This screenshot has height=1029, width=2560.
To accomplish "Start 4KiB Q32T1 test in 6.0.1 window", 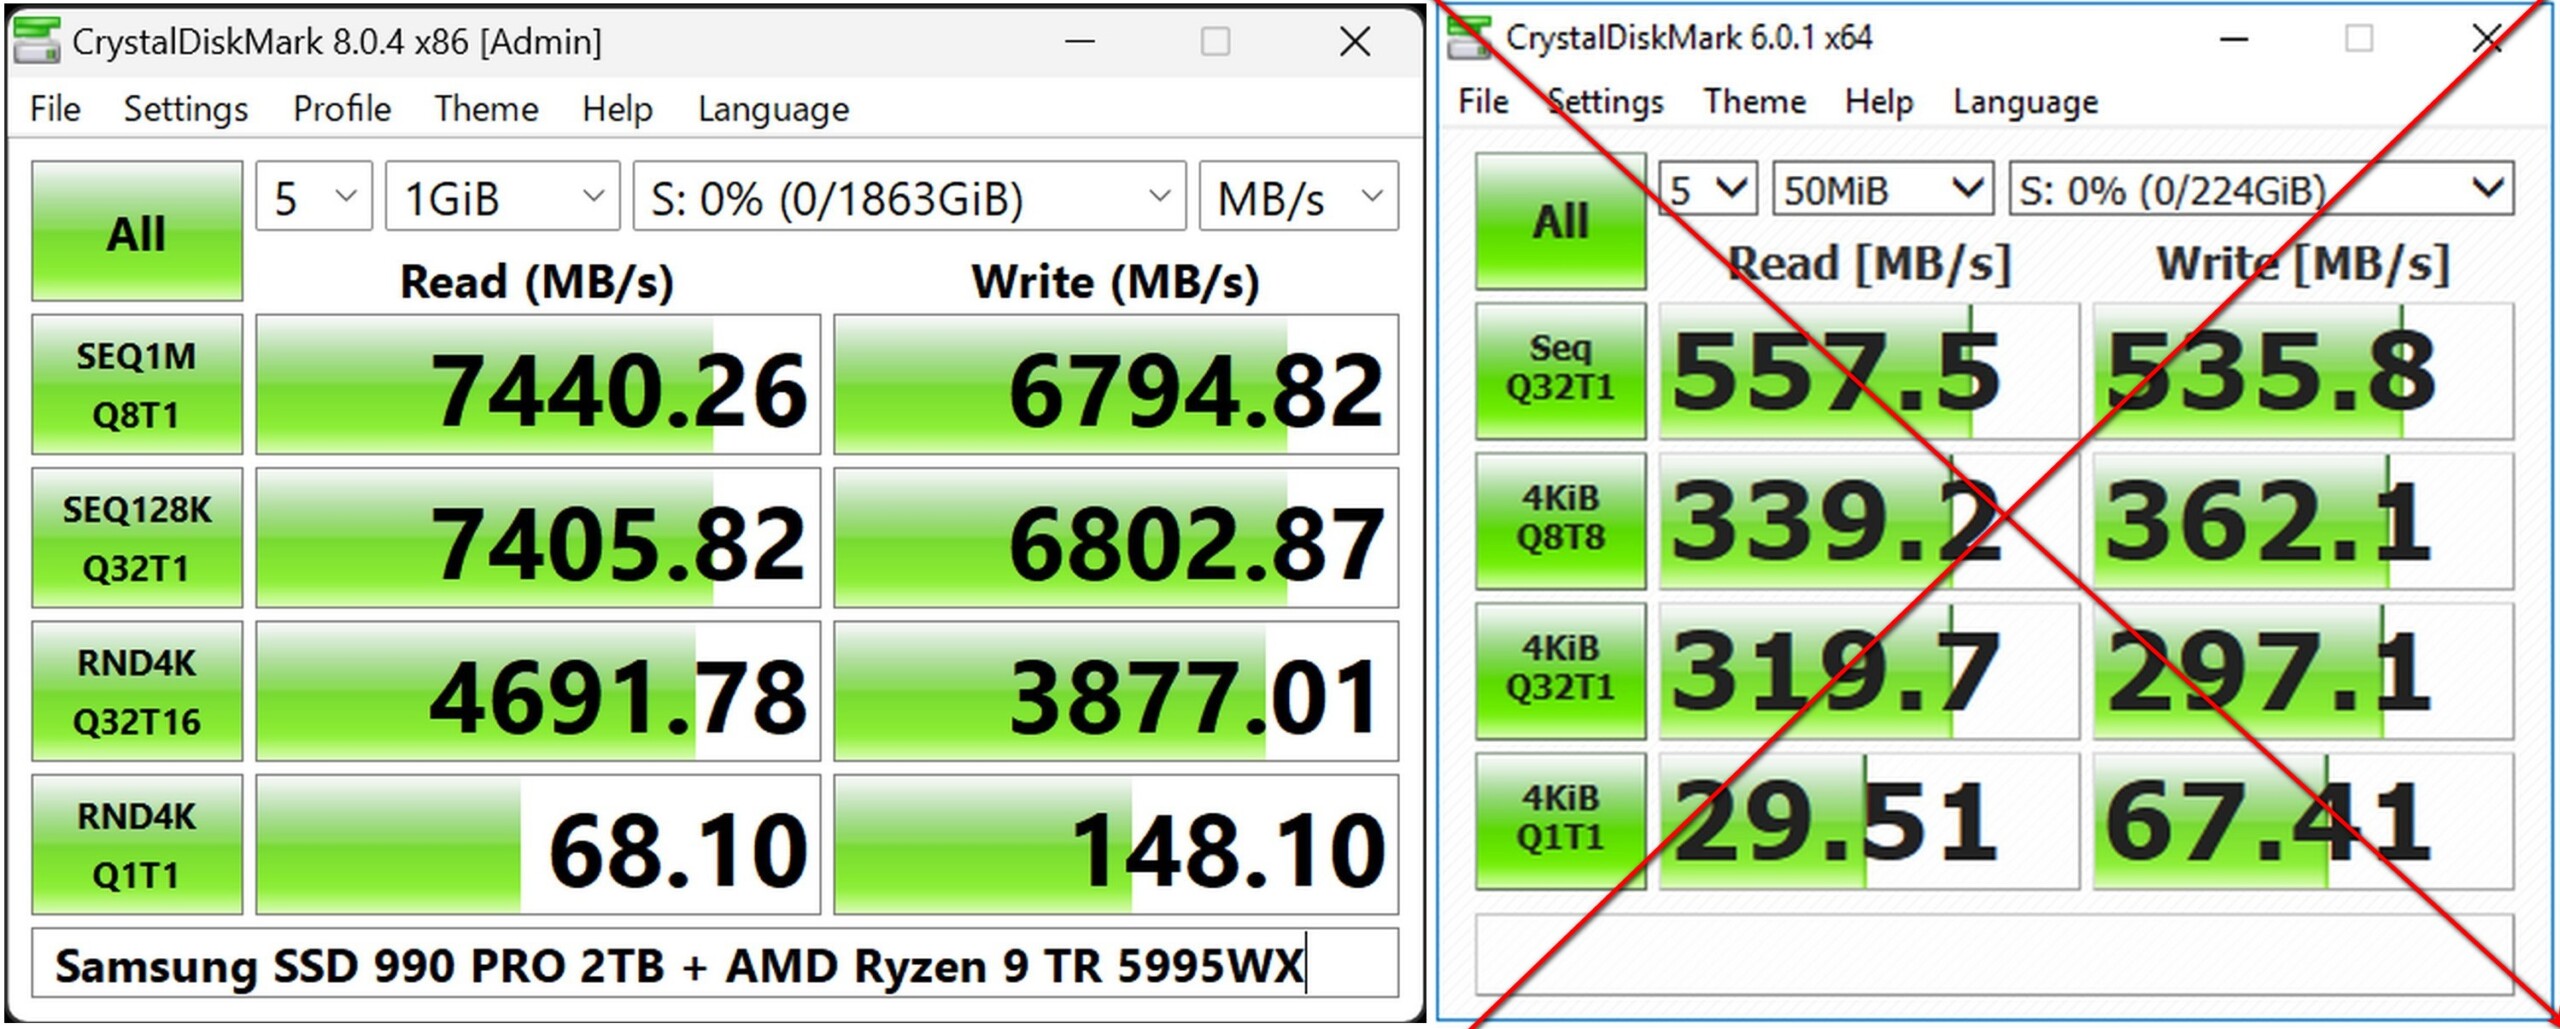I will (x=1561, y=671).
